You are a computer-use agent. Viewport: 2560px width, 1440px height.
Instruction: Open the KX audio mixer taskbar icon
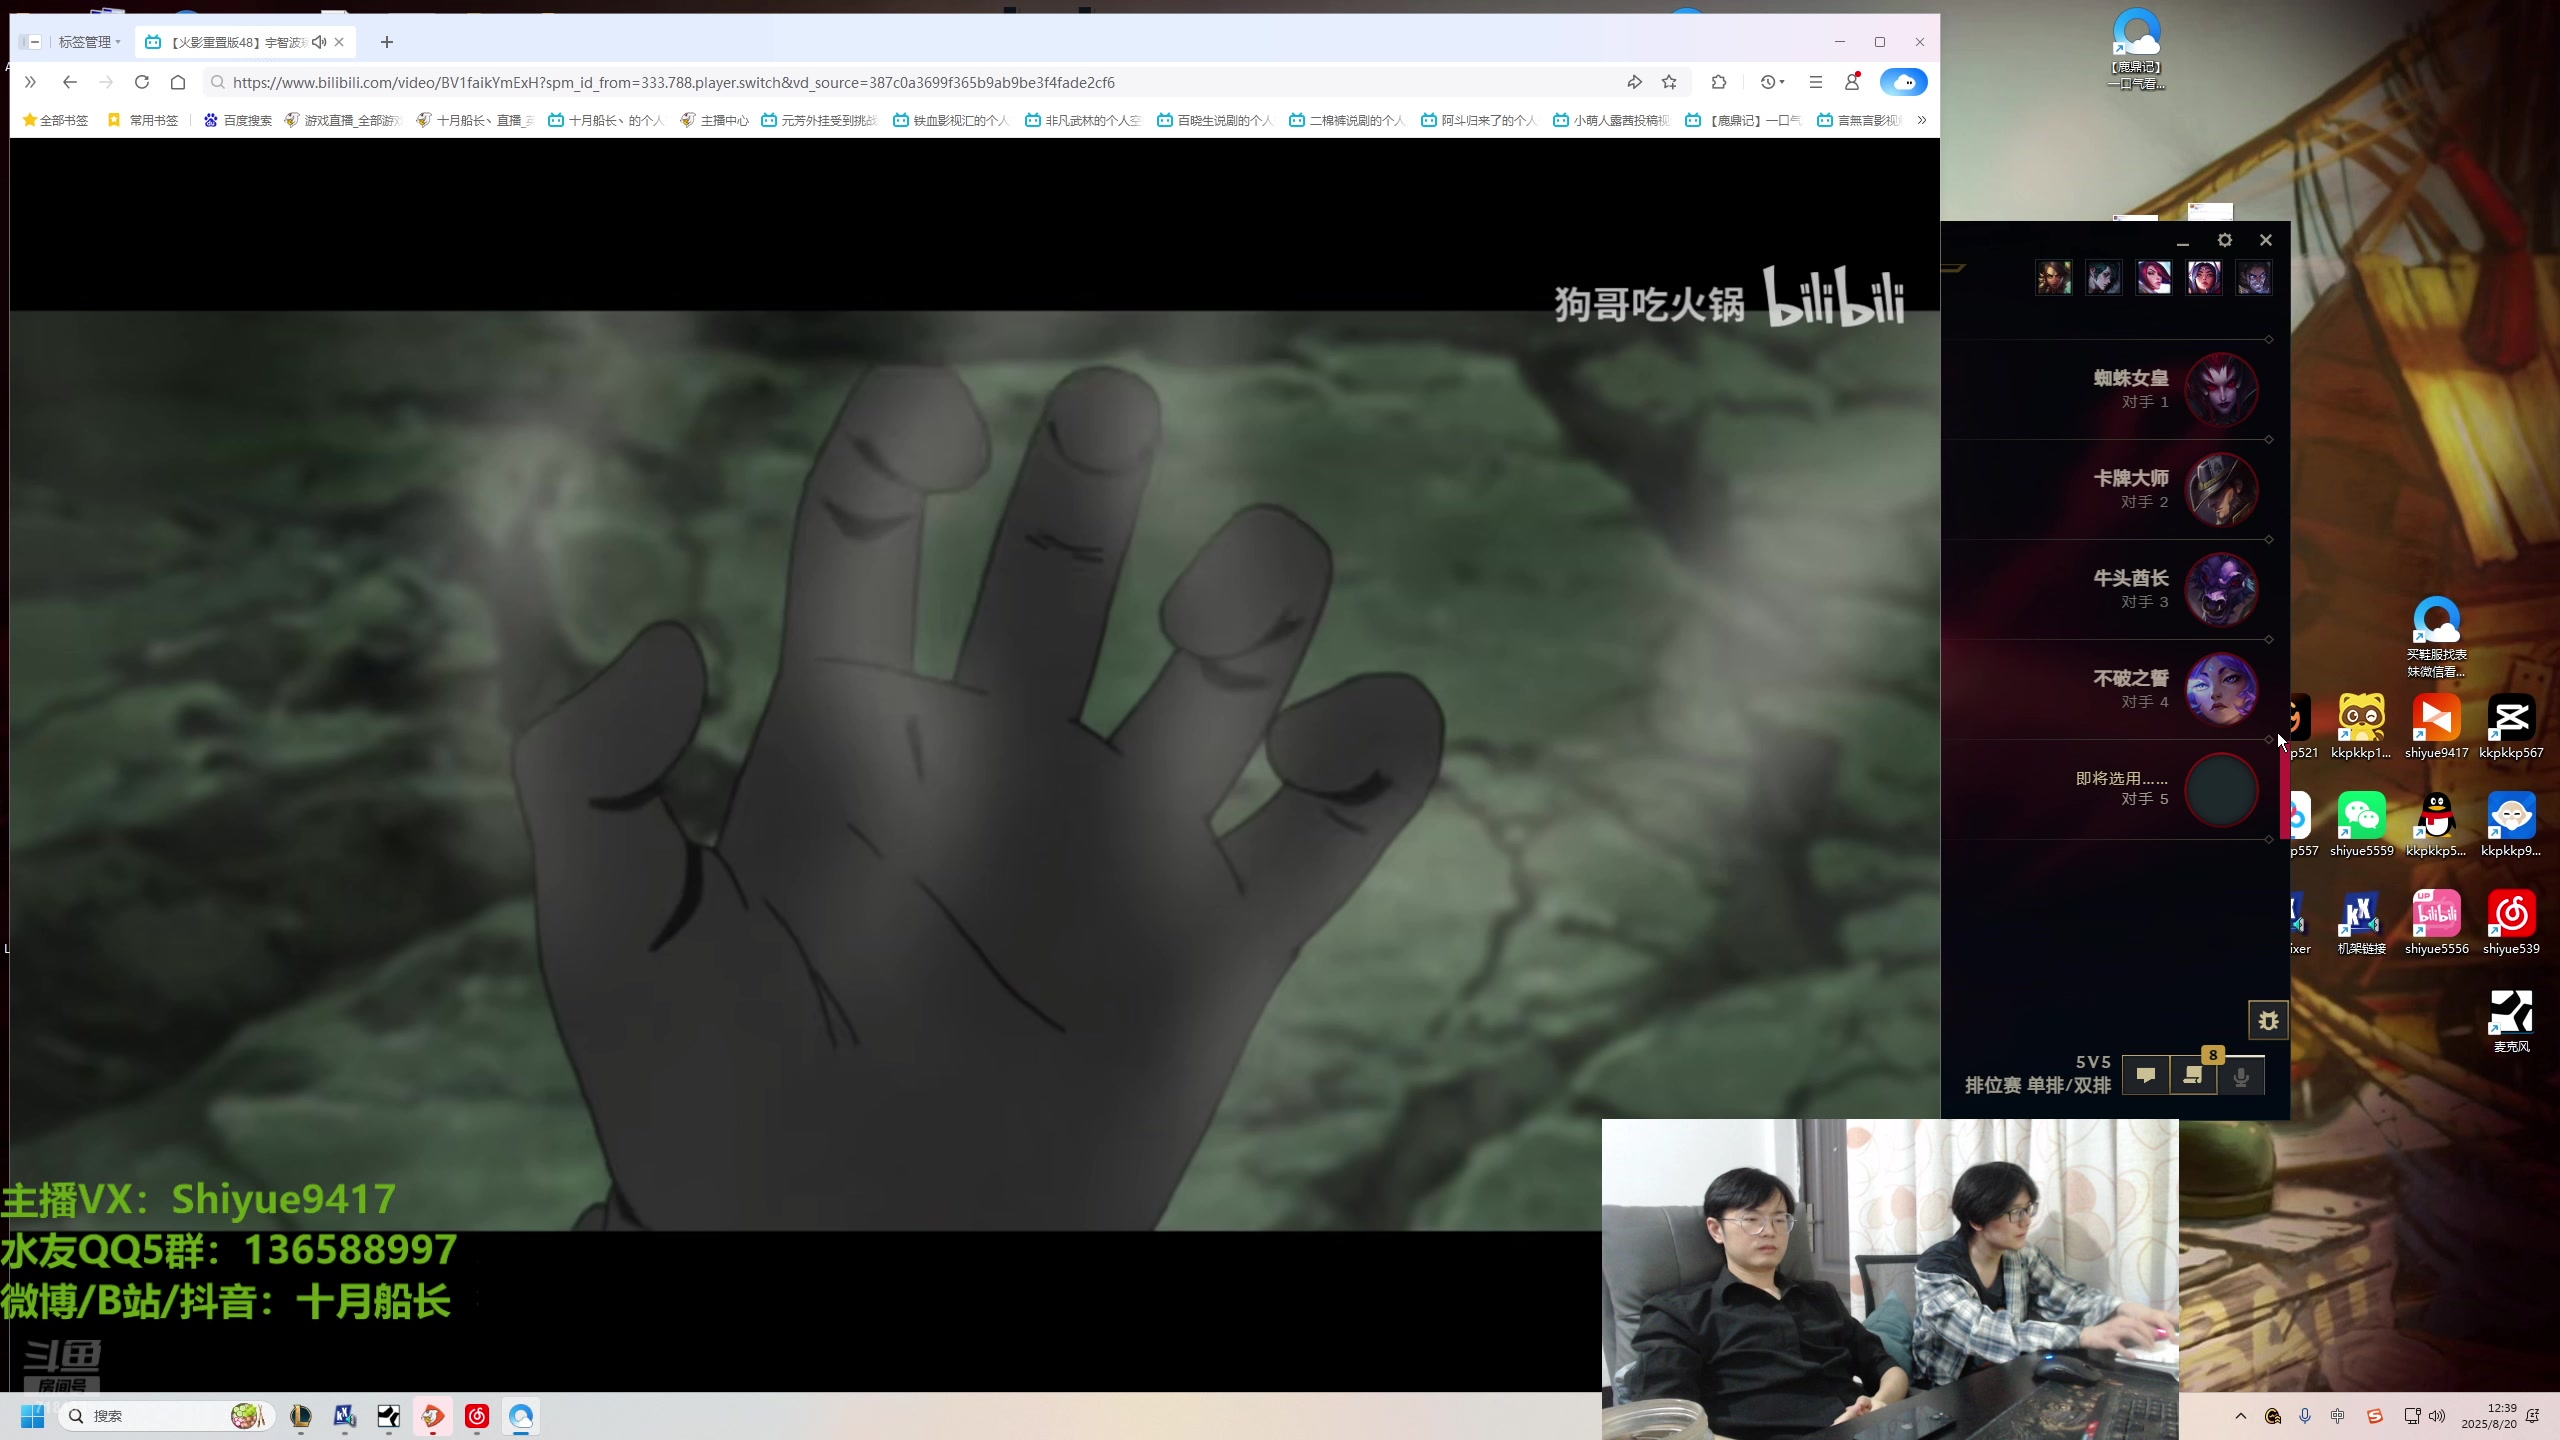345,1416
